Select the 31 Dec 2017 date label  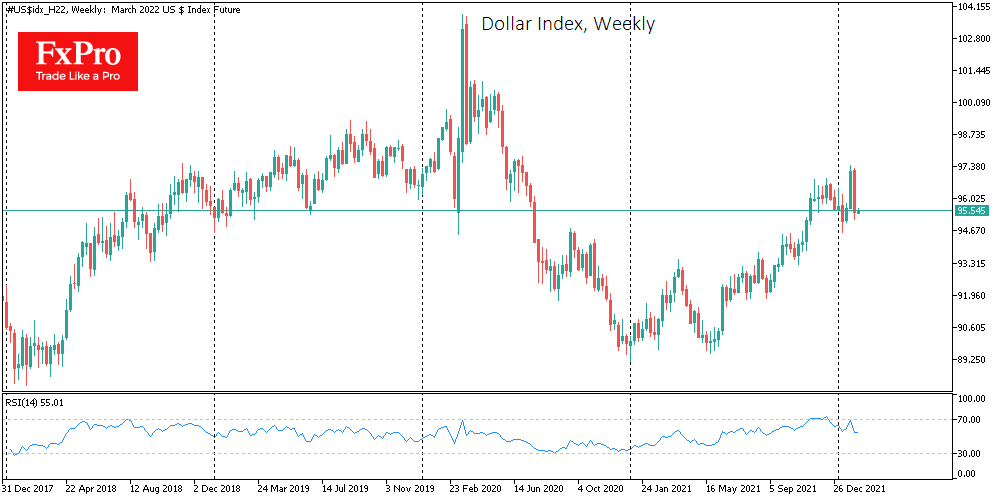[29, 491]
